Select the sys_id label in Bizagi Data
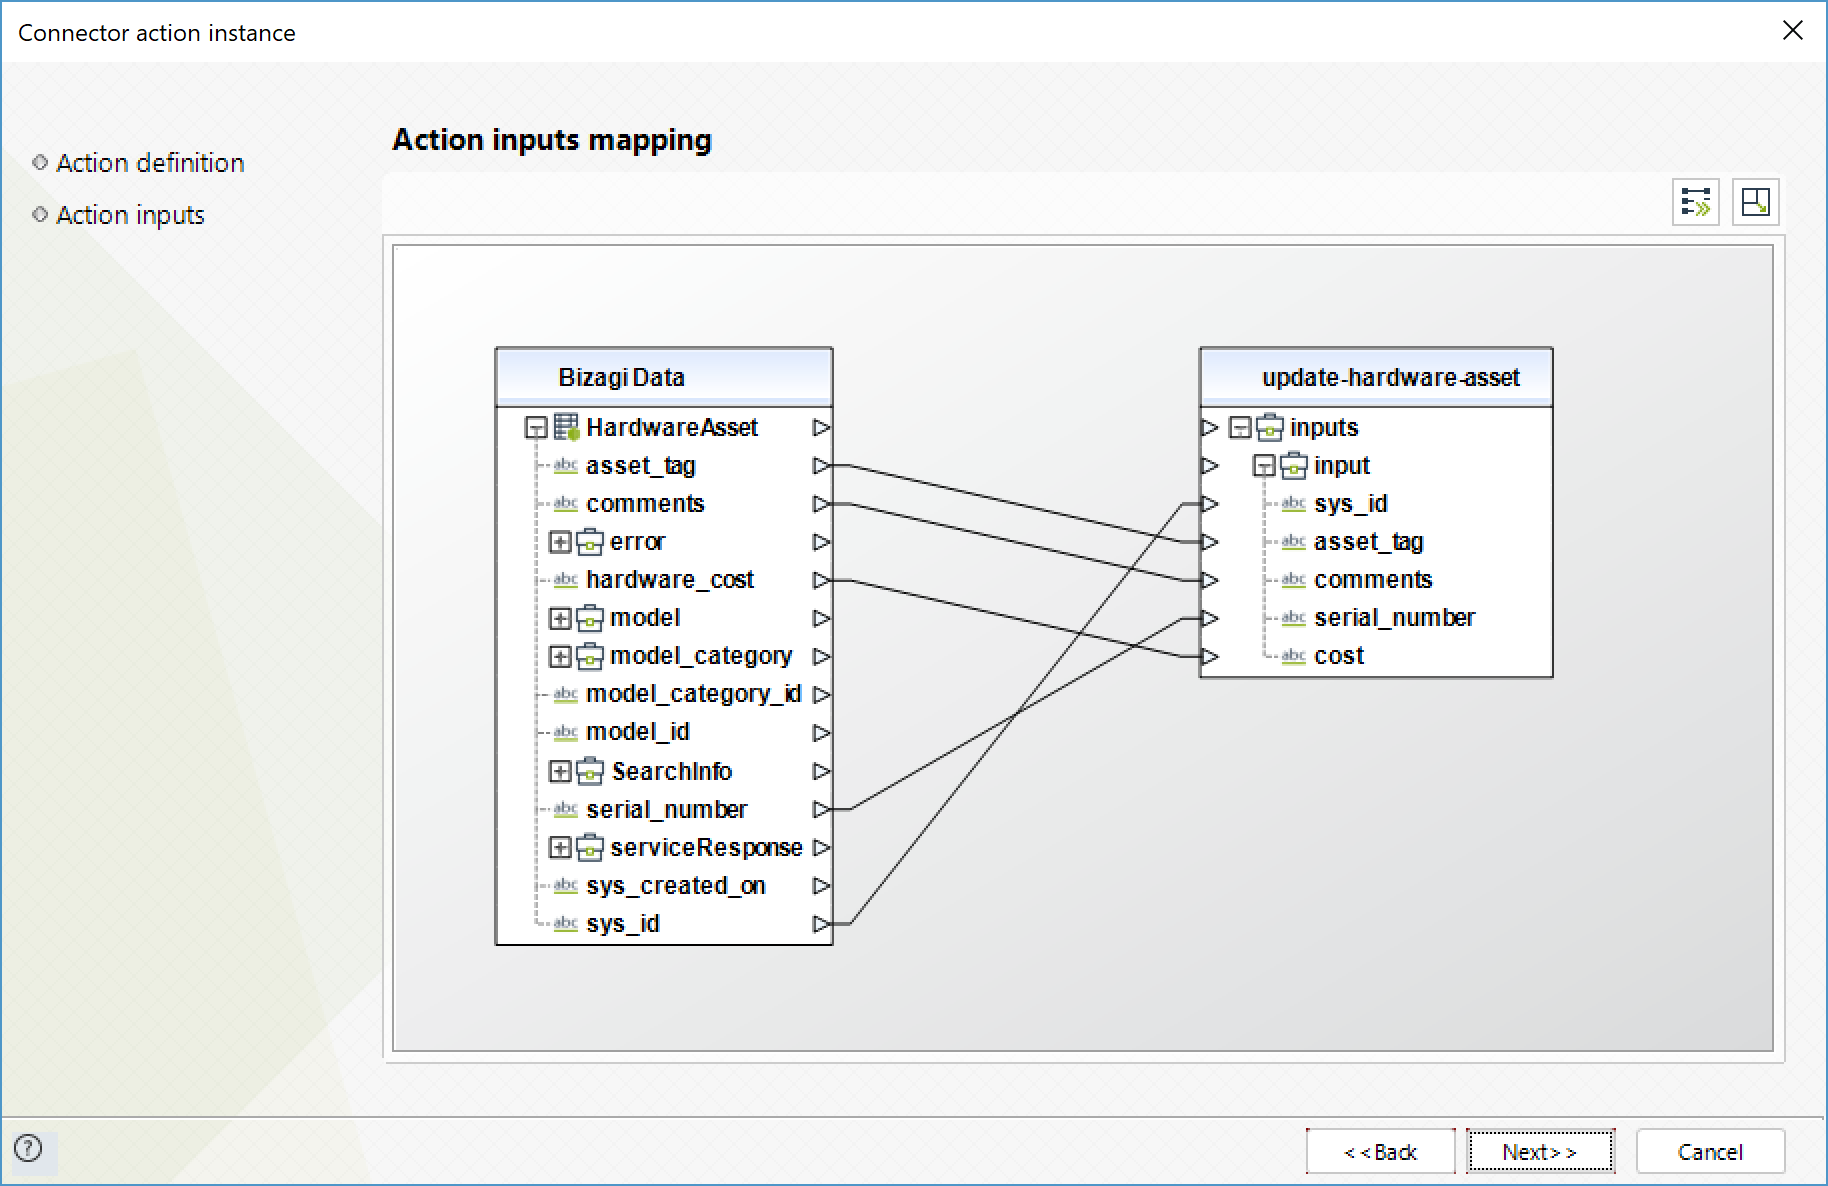Image resolution: width=1828 pixels, height=1186 pixels. pos(622,923)
